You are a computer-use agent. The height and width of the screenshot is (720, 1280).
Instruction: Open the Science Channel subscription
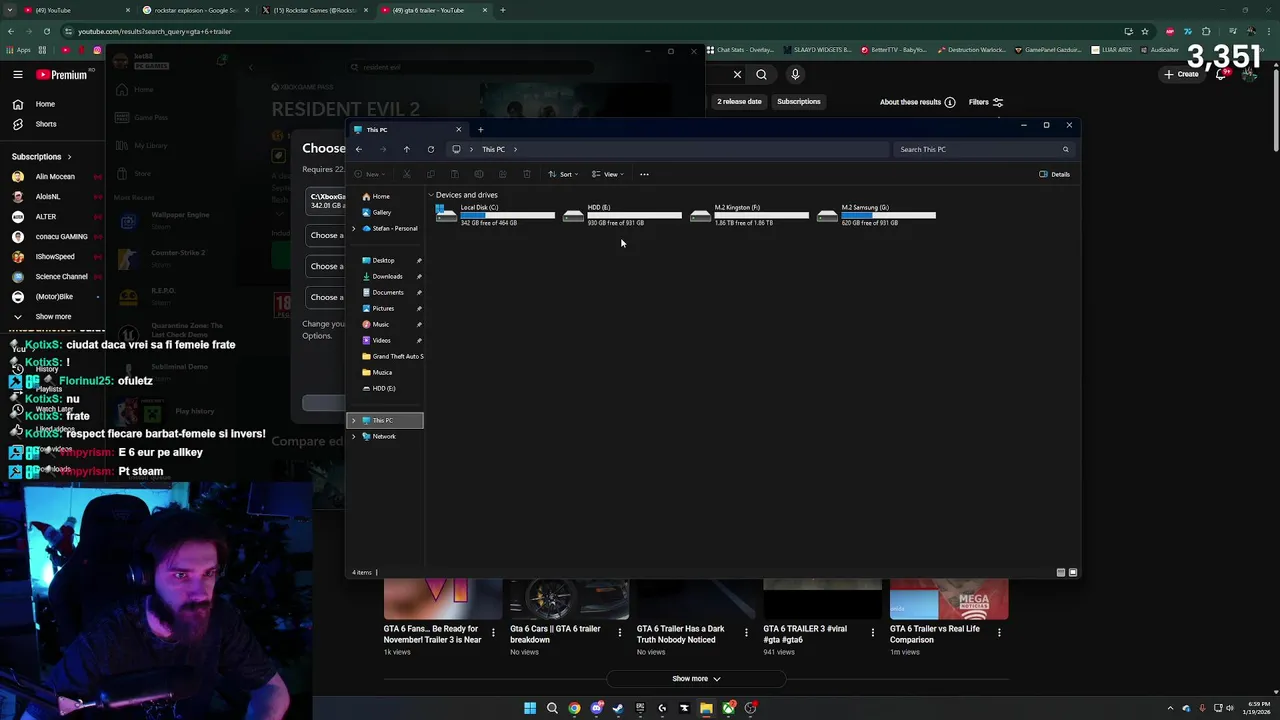point(55,276)
